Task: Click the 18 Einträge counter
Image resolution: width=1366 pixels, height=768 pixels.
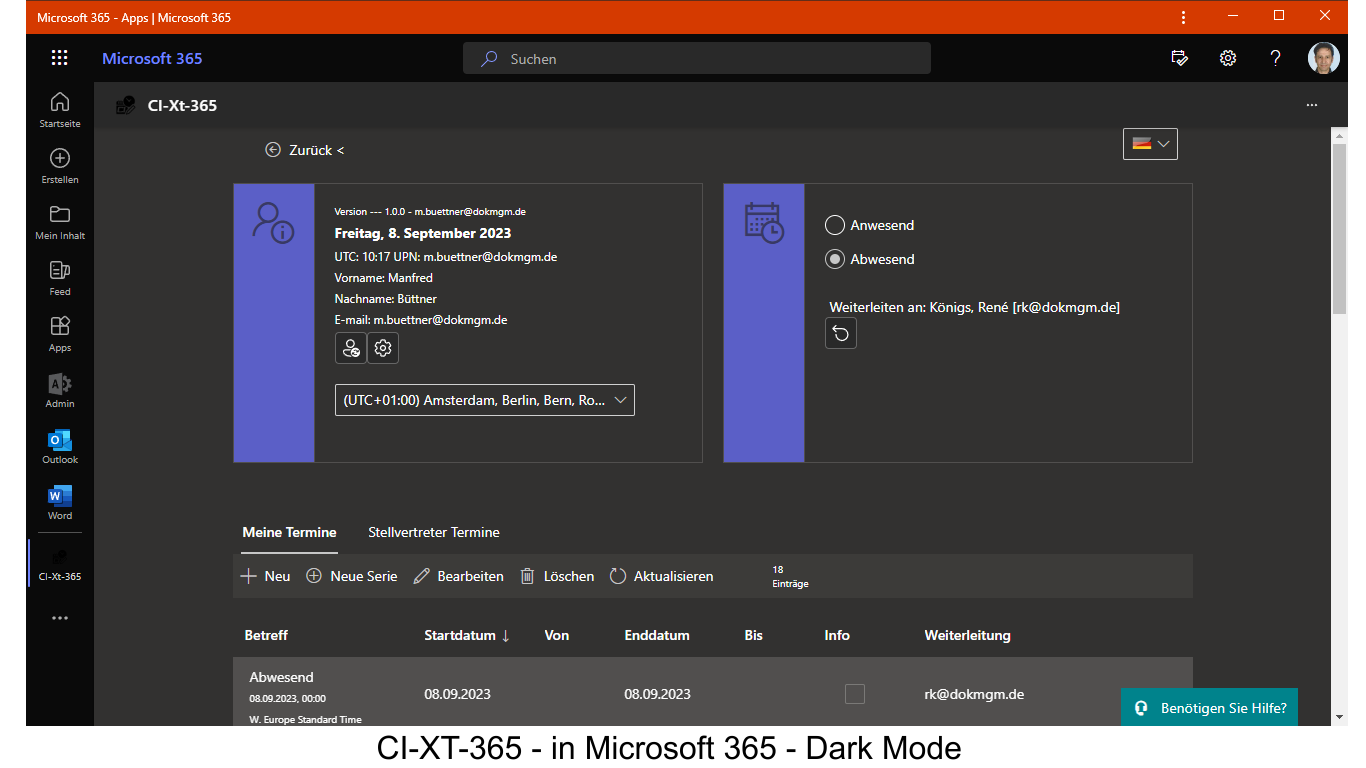Action: pos(790,576)
